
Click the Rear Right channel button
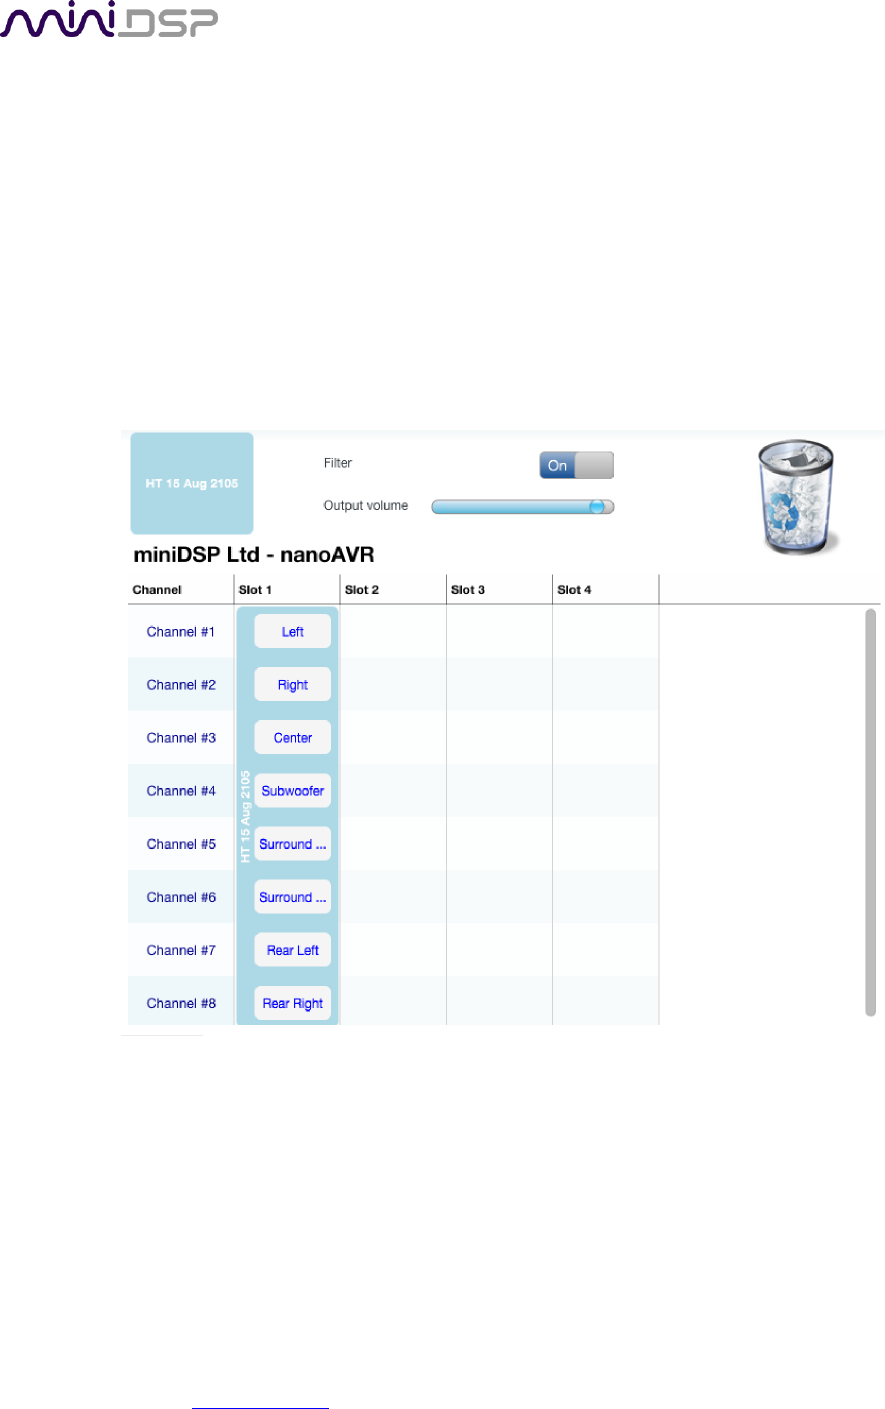click(292, 1003)
